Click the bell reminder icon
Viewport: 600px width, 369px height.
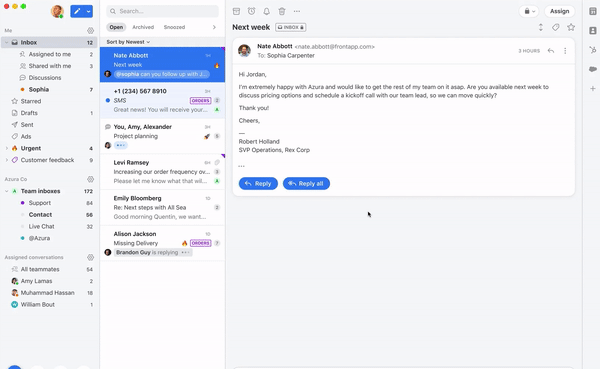pos(267,11)
